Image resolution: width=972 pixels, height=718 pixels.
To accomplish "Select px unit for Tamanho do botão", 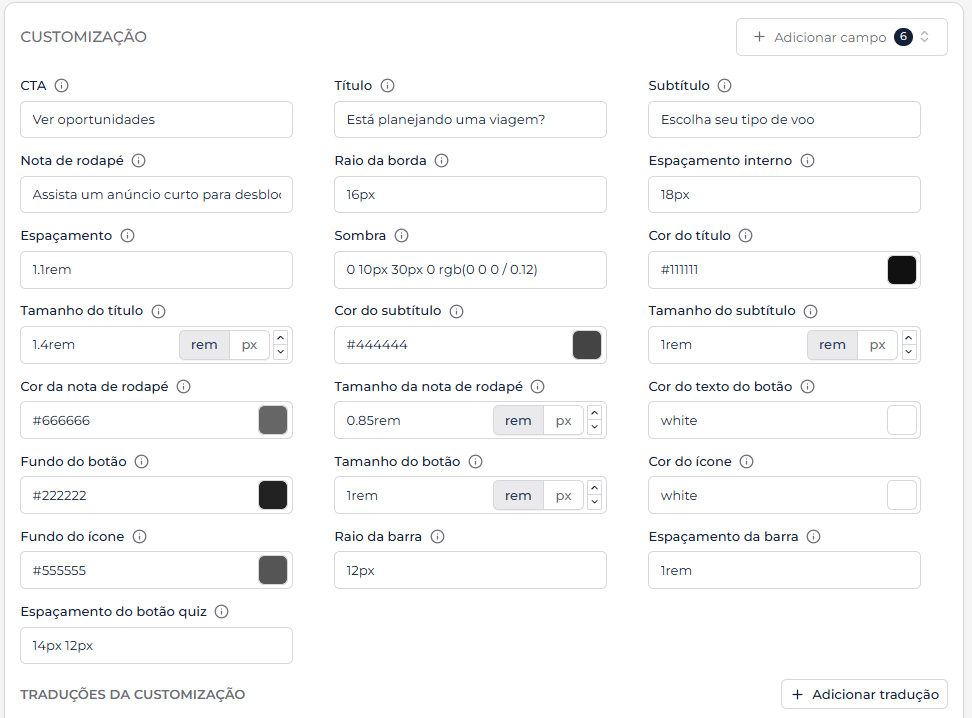I will 563,495.
